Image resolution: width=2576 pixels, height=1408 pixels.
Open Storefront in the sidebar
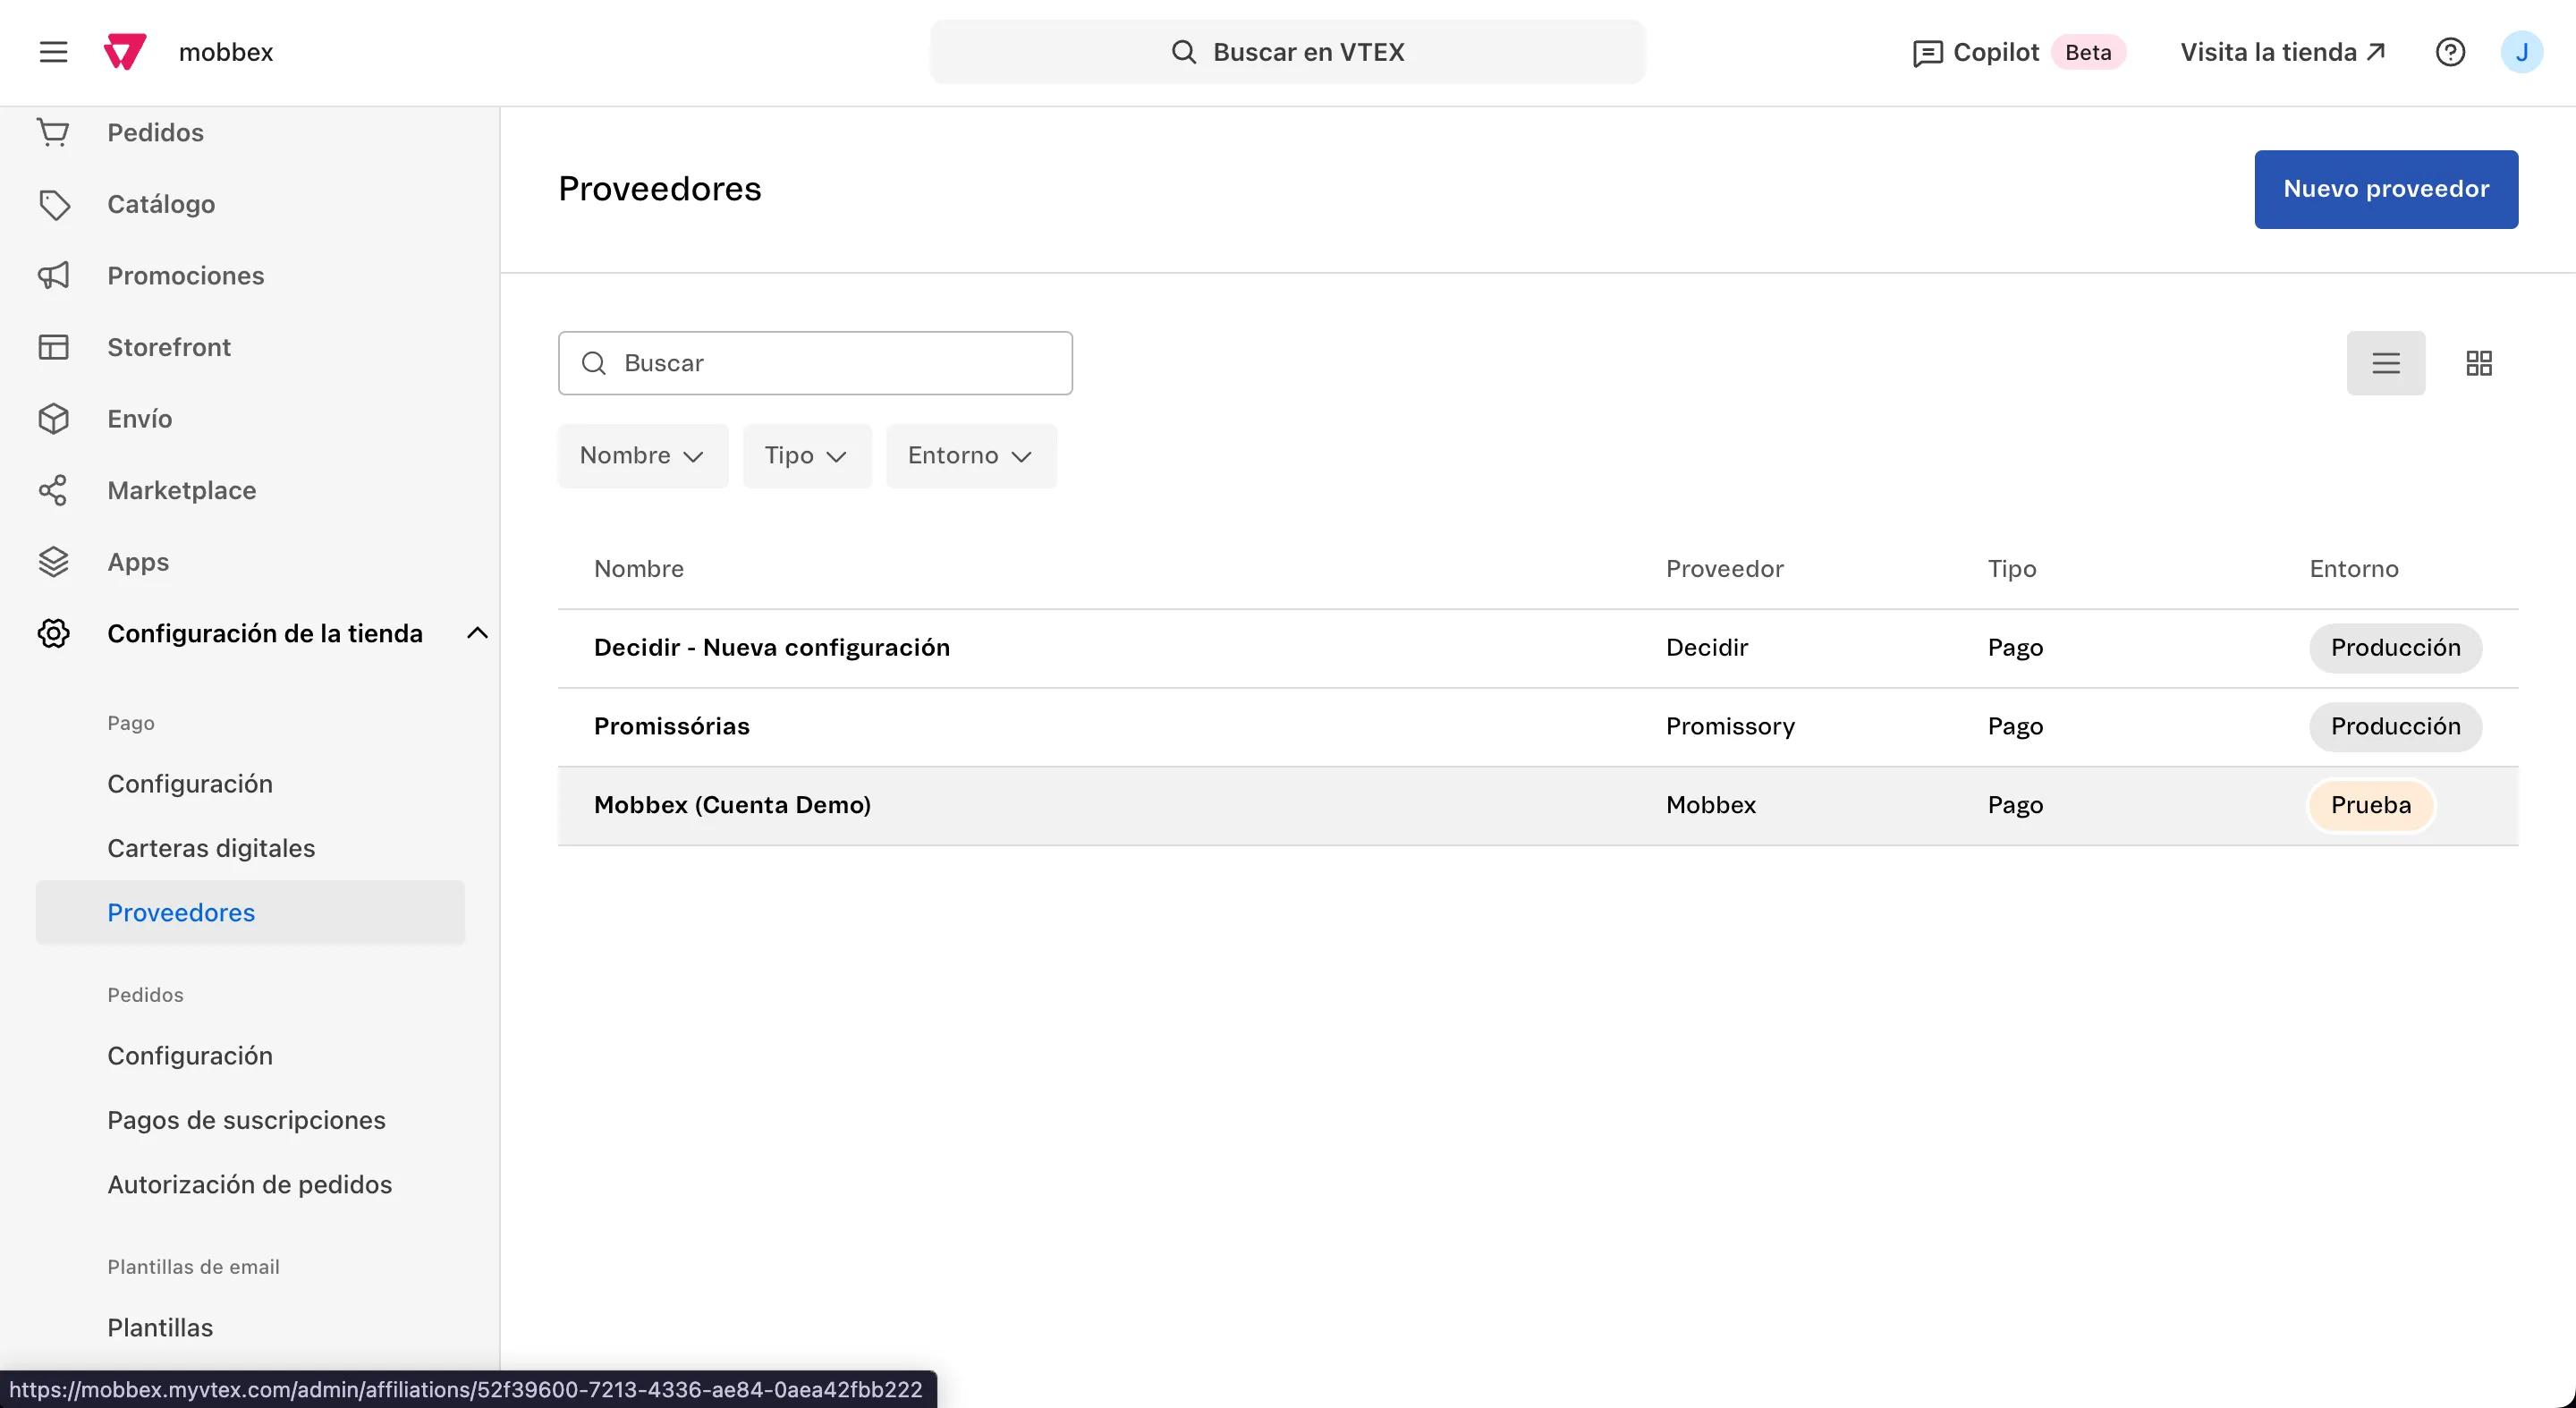click(169, 347)
